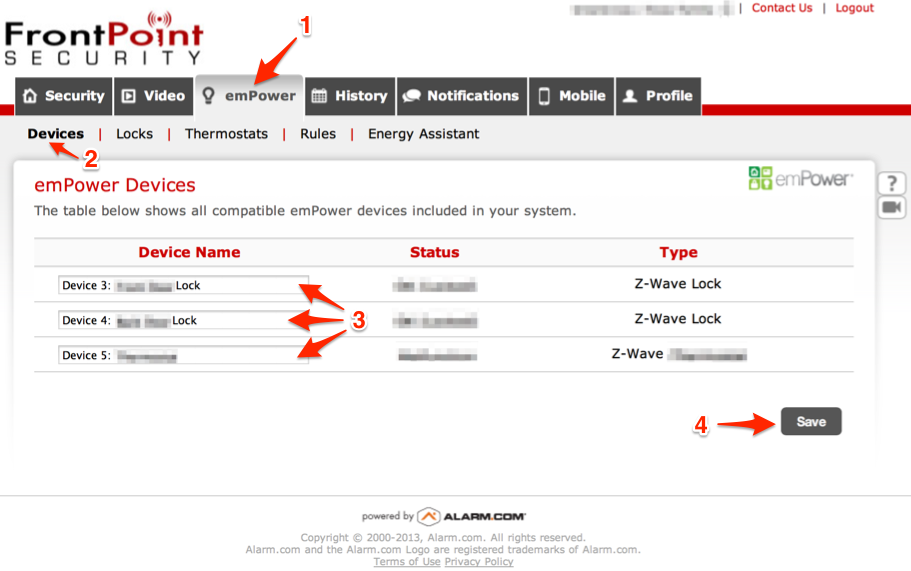
Task: Click the Type column header
Action: coord(678,252)
